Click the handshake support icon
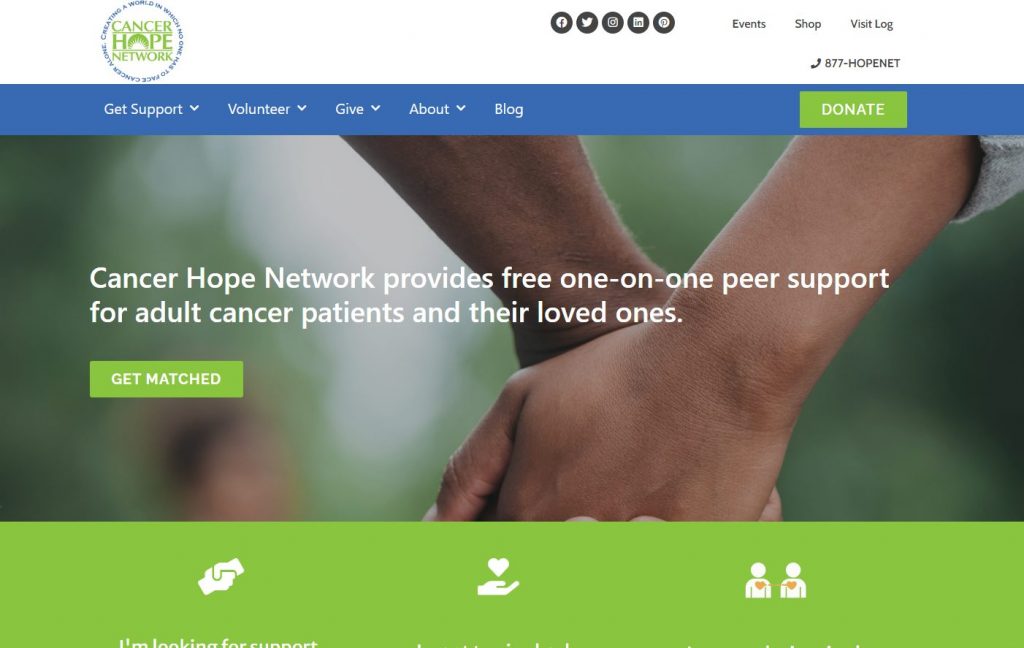The height and width of the screenshot is (648, 1024). (221, 576)
